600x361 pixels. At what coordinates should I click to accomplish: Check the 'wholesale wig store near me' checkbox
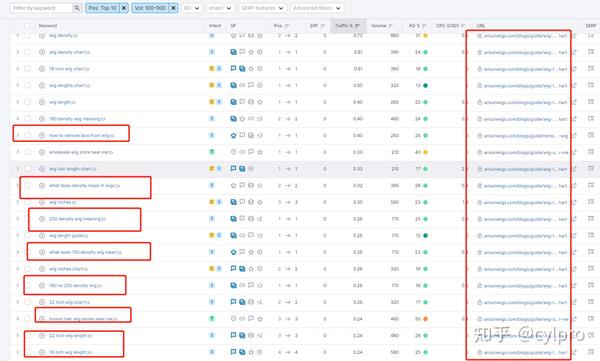click(x=27, y=152)
